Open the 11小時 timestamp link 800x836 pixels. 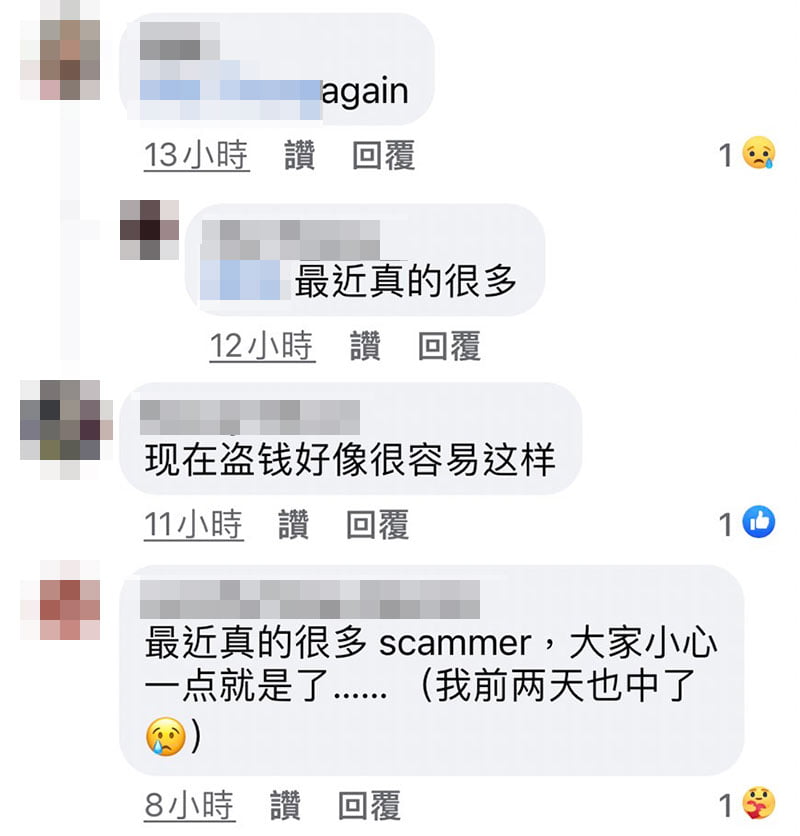(x=194, y=524)
